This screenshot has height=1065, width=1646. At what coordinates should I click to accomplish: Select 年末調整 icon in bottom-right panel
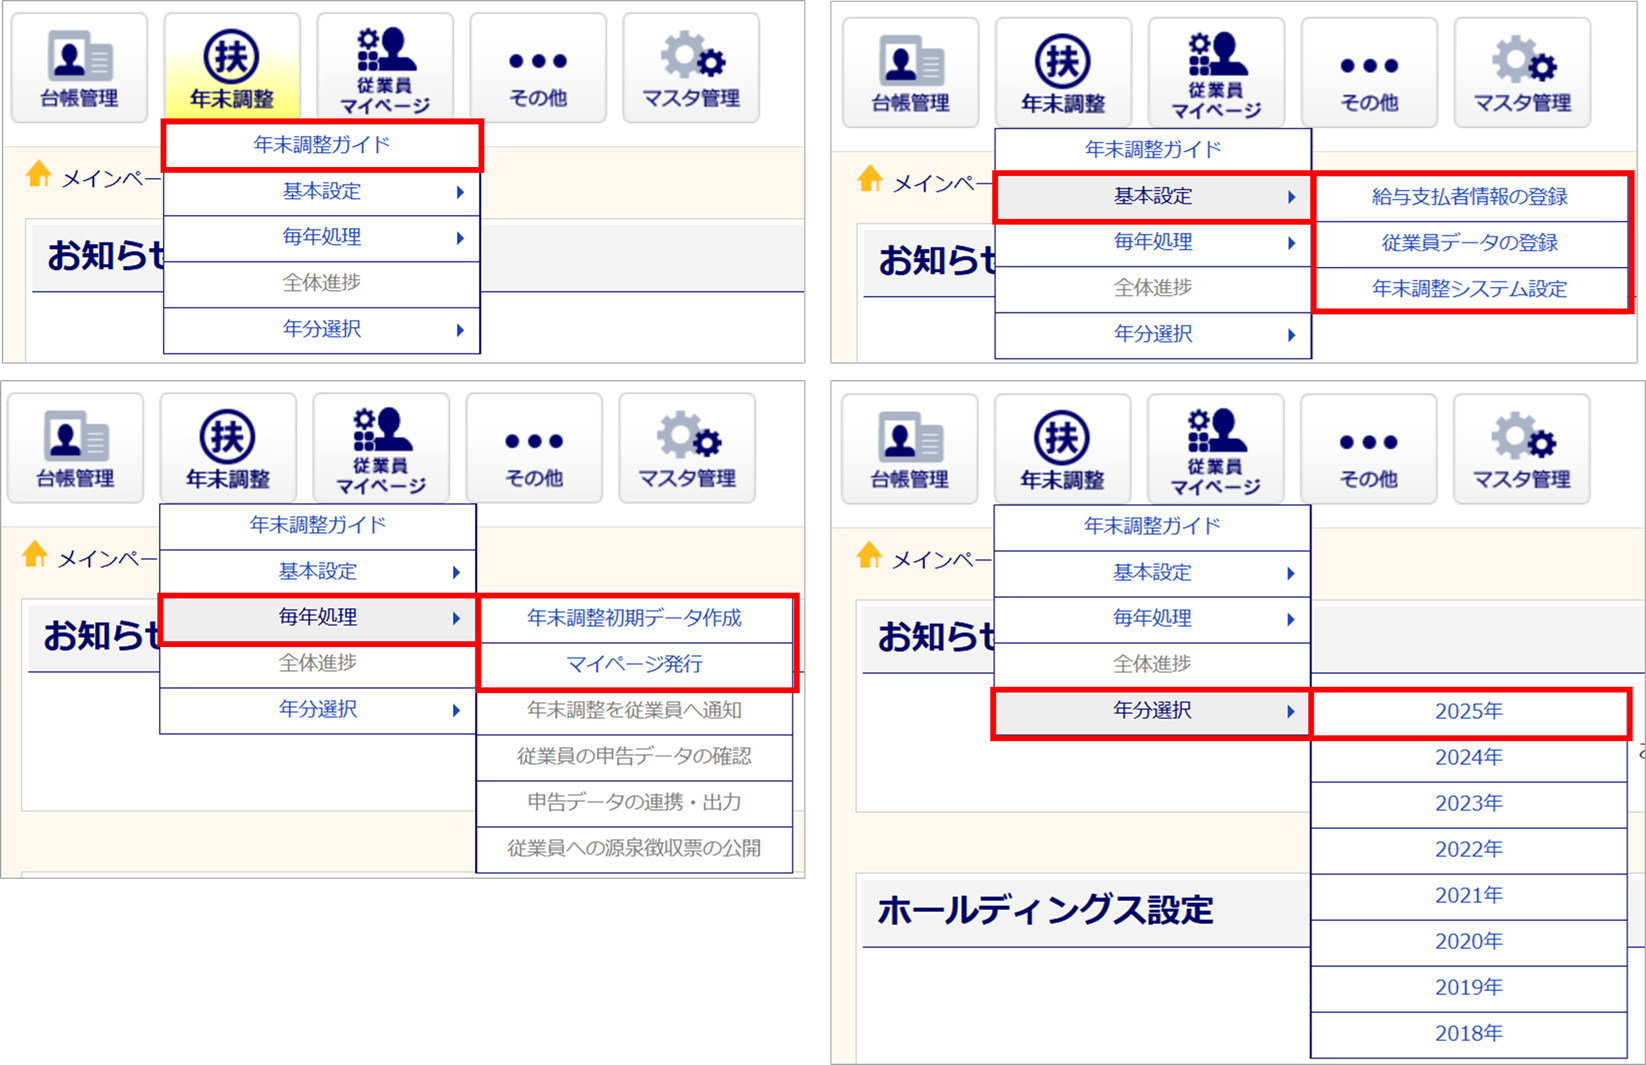[1062, 449]
